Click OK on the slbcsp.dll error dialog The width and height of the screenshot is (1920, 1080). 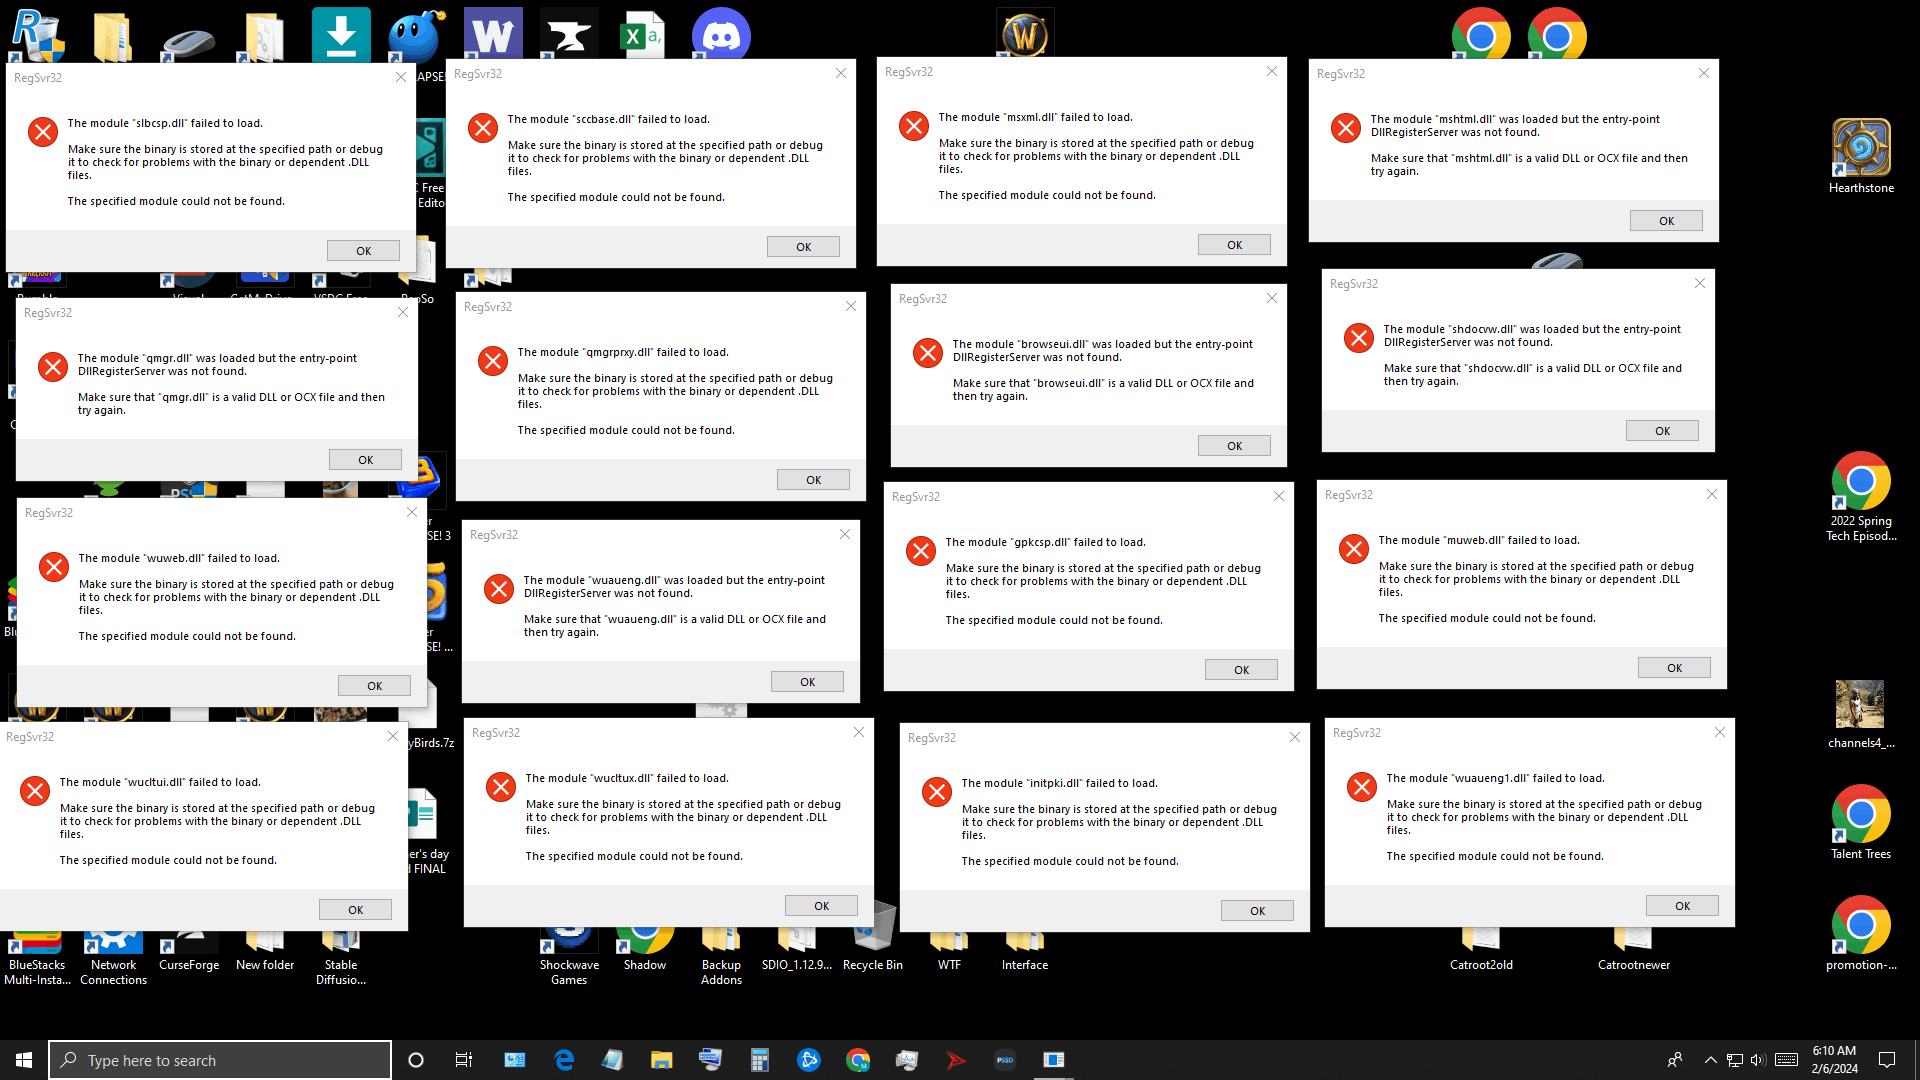coord(363,251)
